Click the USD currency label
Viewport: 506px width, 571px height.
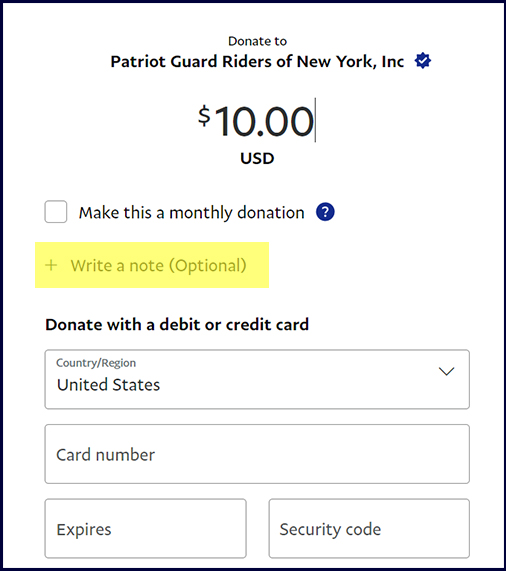point(257,158)
